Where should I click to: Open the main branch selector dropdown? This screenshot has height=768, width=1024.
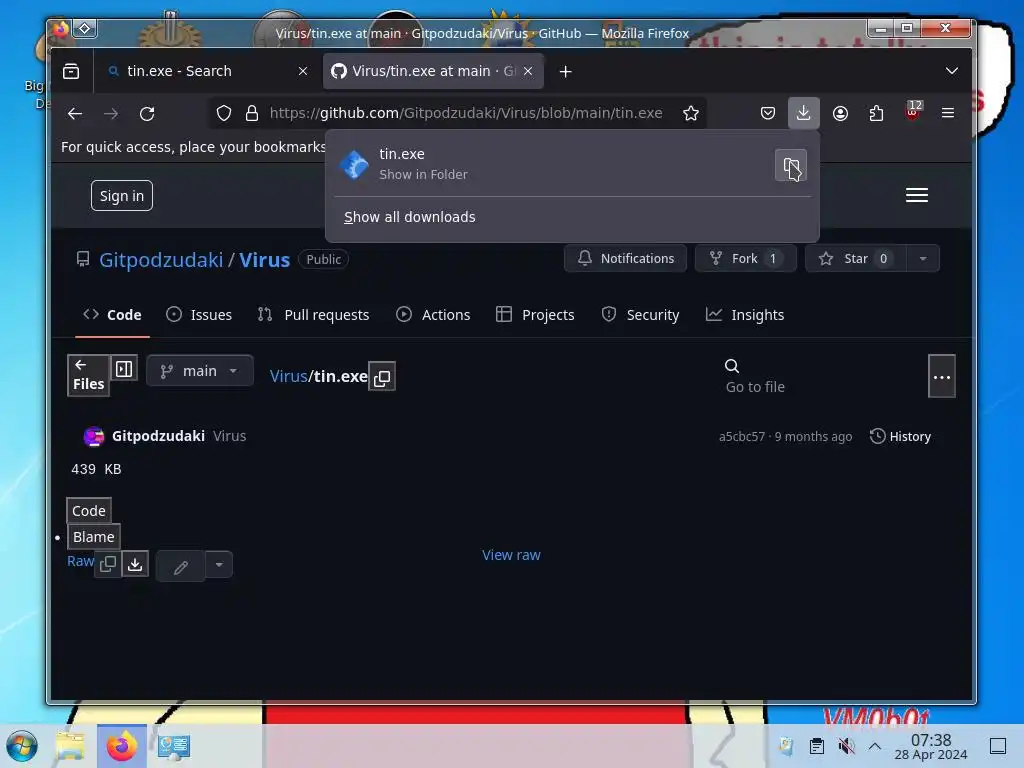pyautogui.click(x=200, y=371)
